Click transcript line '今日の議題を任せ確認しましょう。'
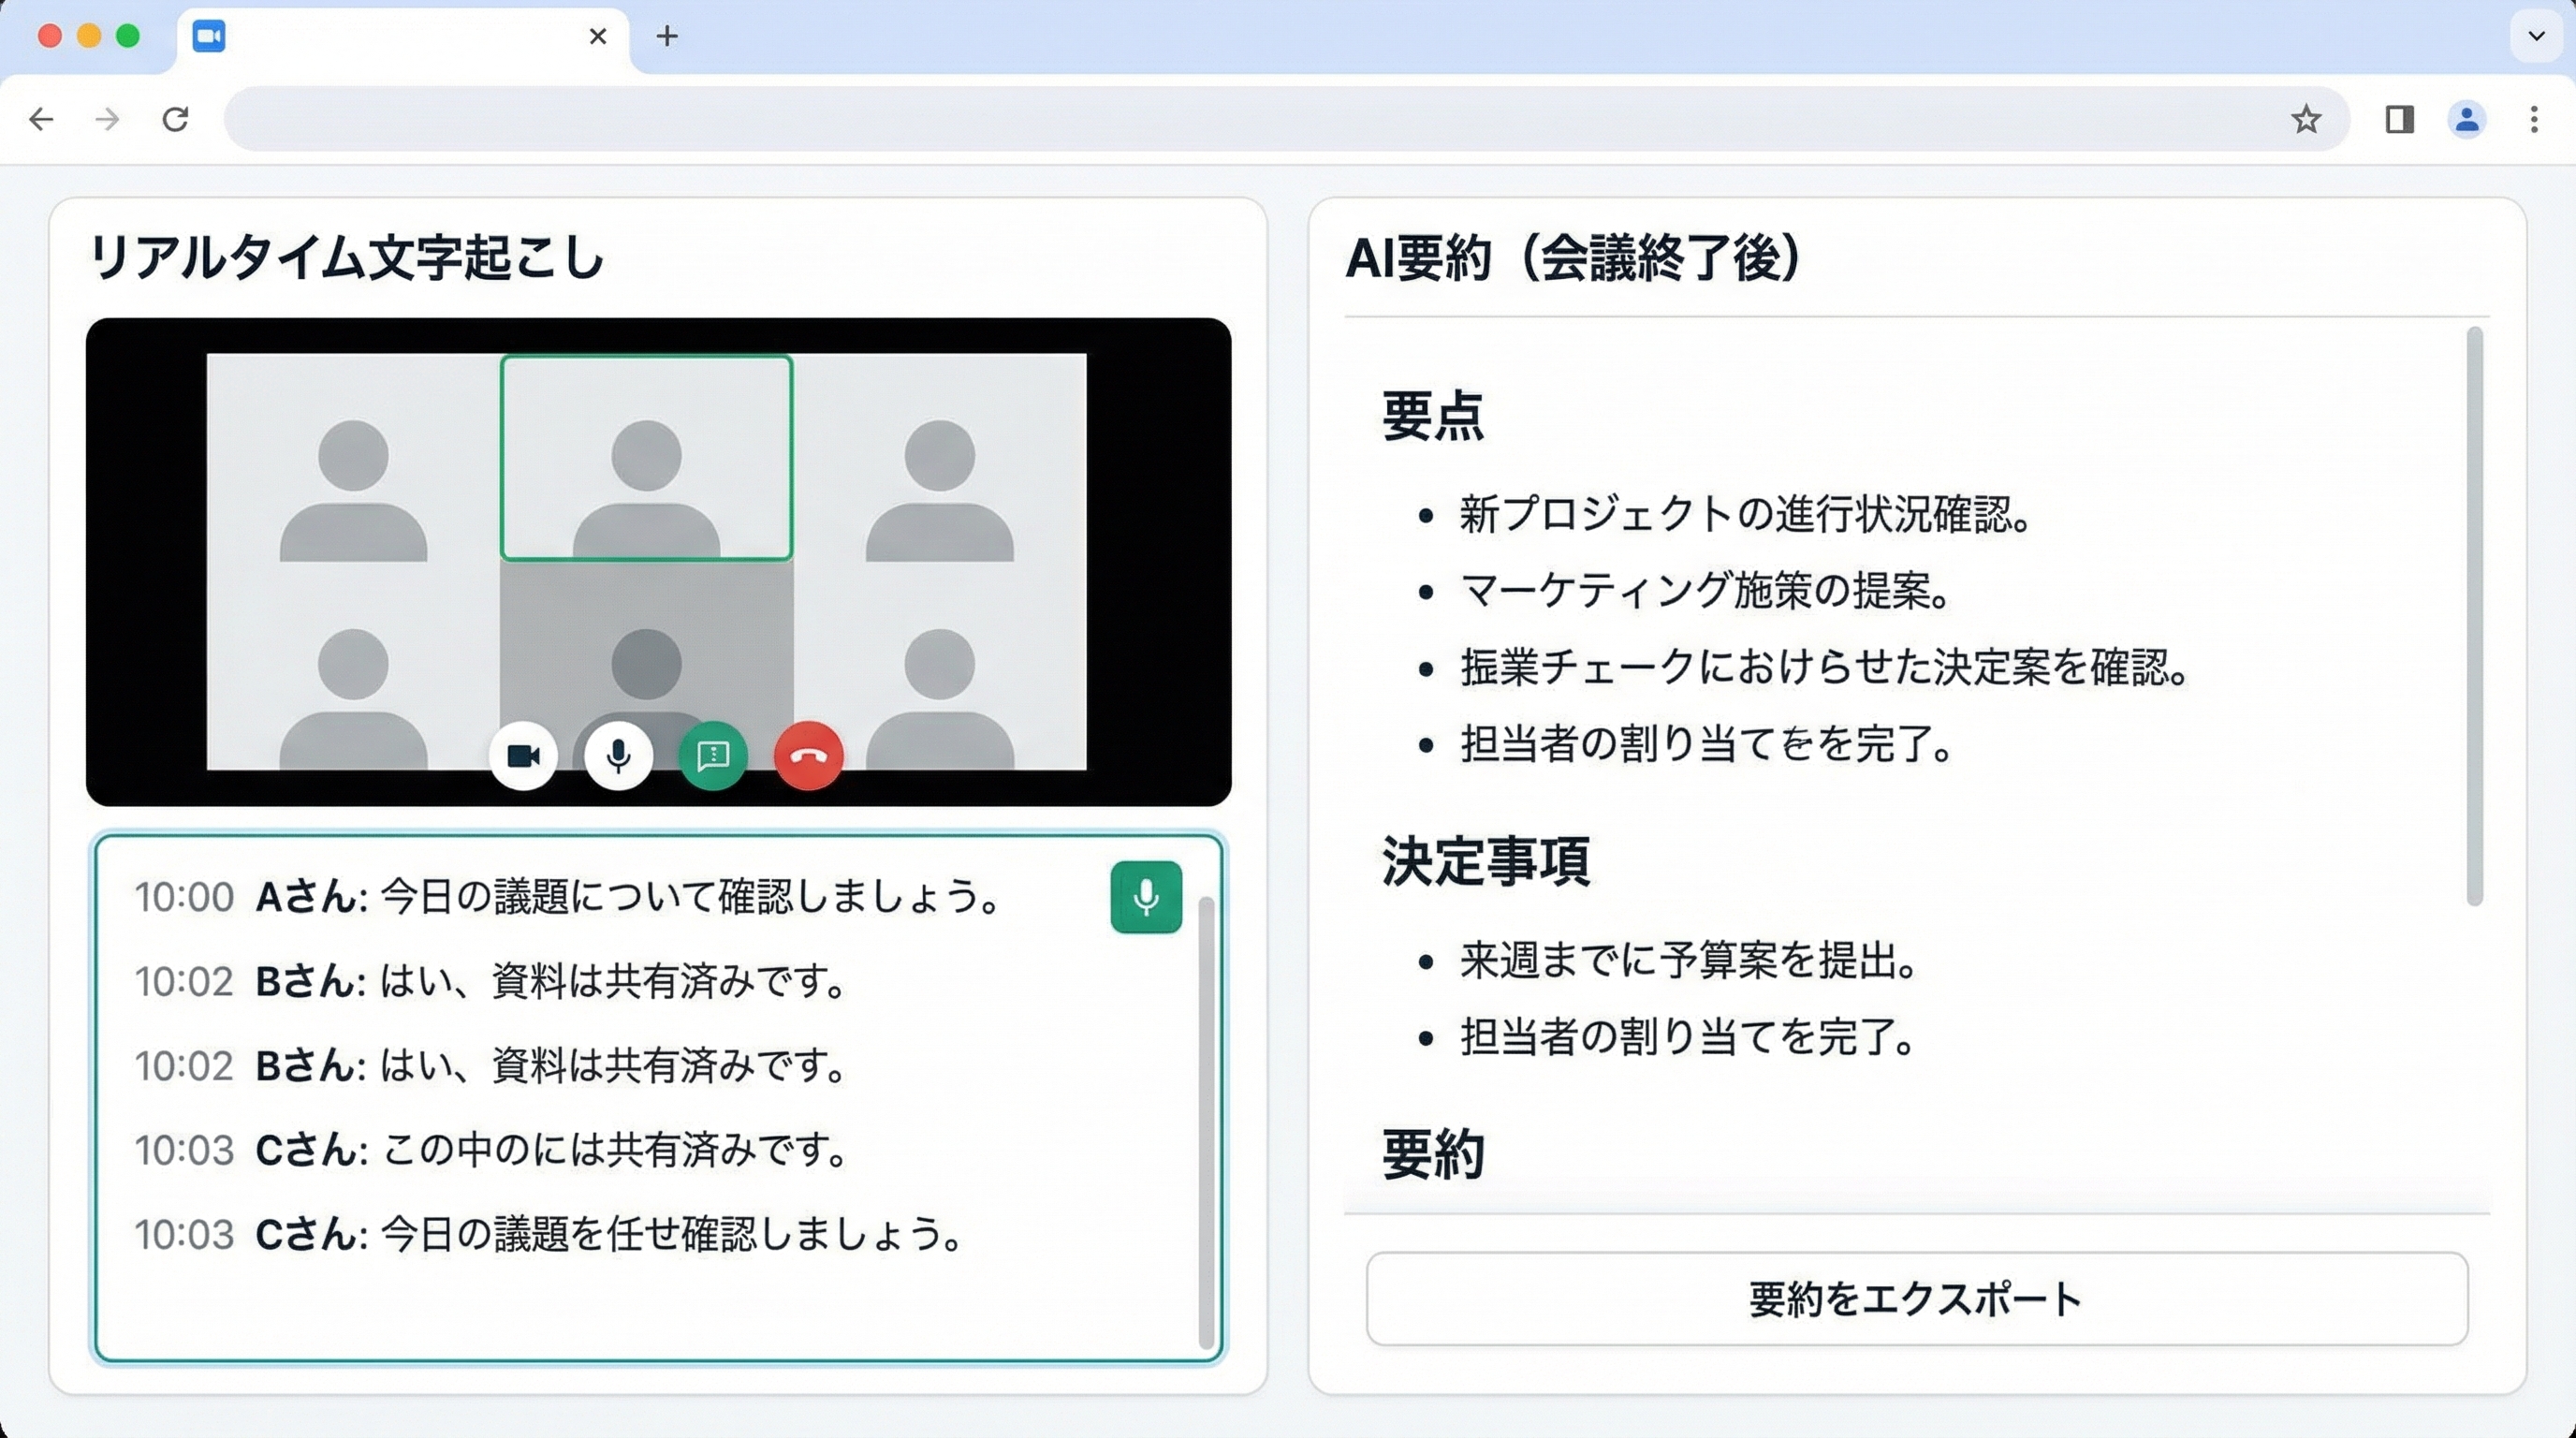 (673, 1234)
